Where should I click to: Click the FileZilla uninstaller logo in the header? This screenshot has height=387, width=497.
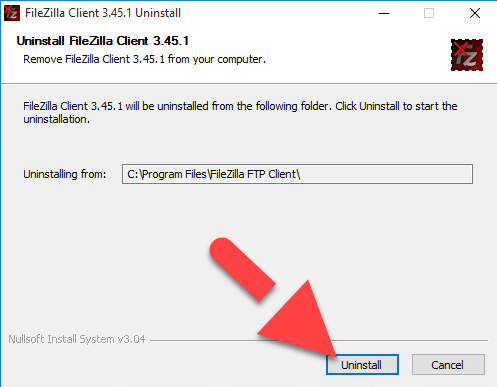pos(467,55)
